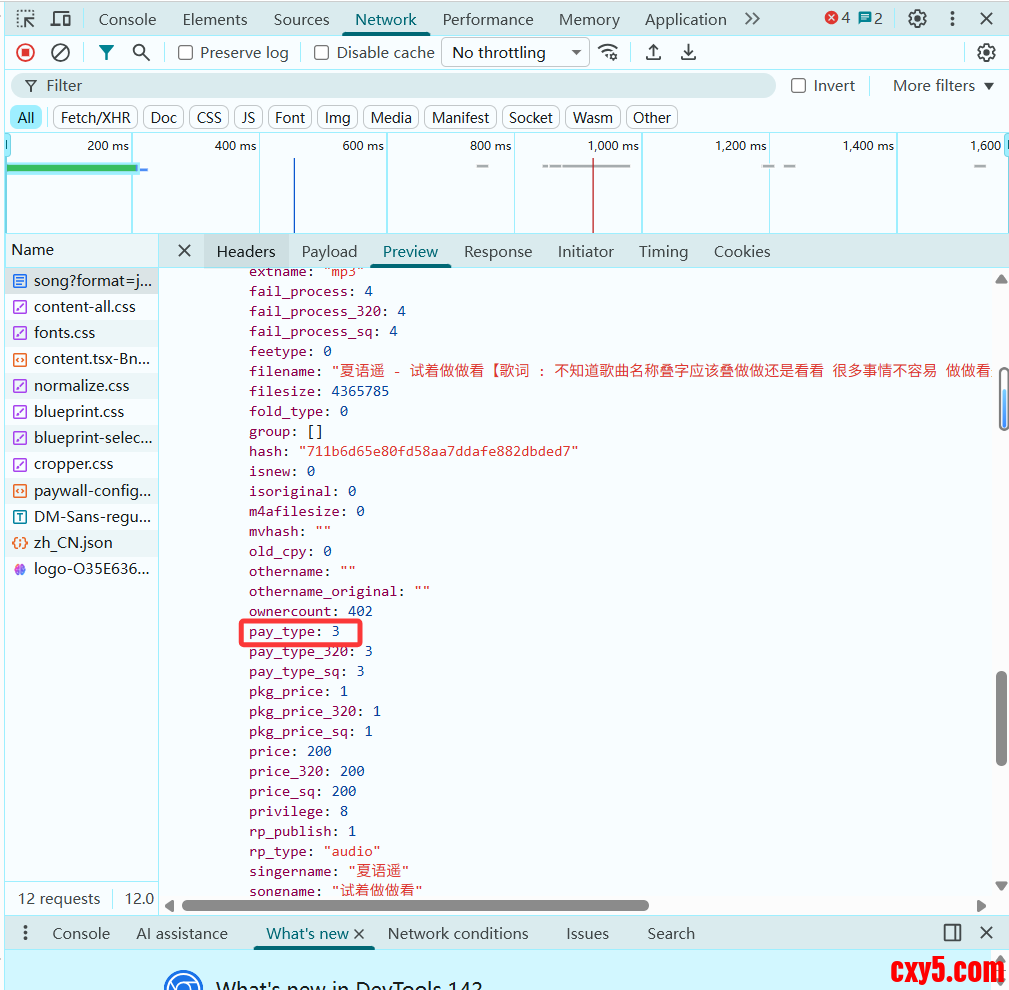Open network settings gear icon
Screen dimensions: 1009x990
coord(986,53)
